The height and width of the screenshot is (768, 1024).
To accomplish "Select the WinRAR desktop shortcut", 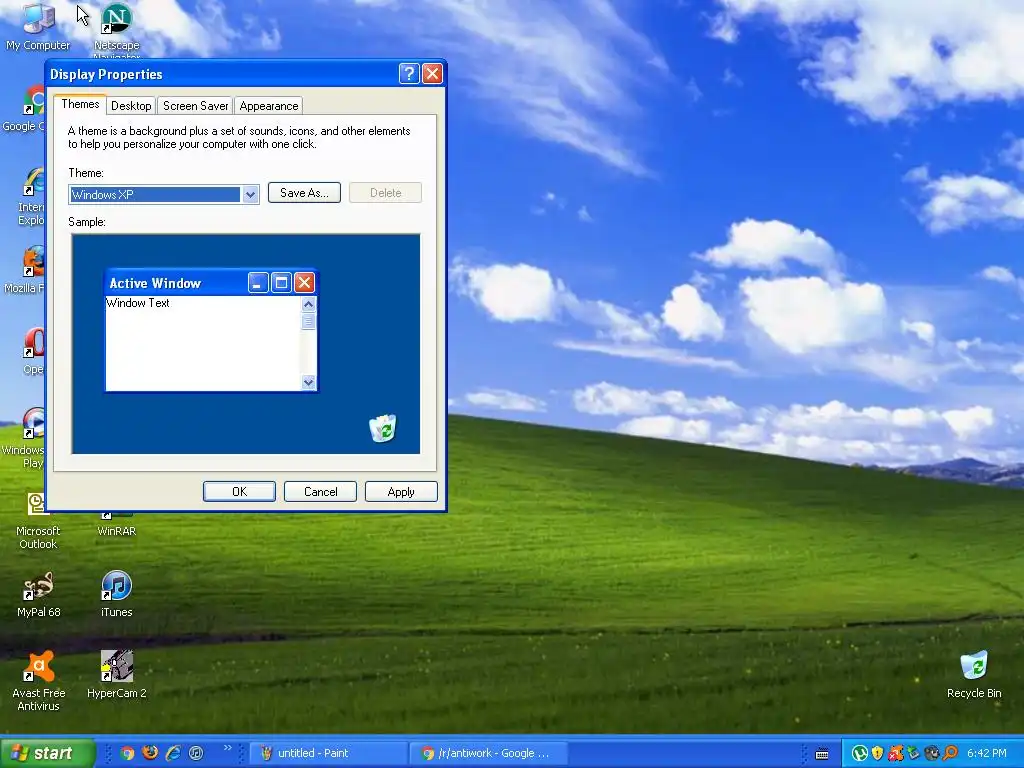I will (116, 524).
